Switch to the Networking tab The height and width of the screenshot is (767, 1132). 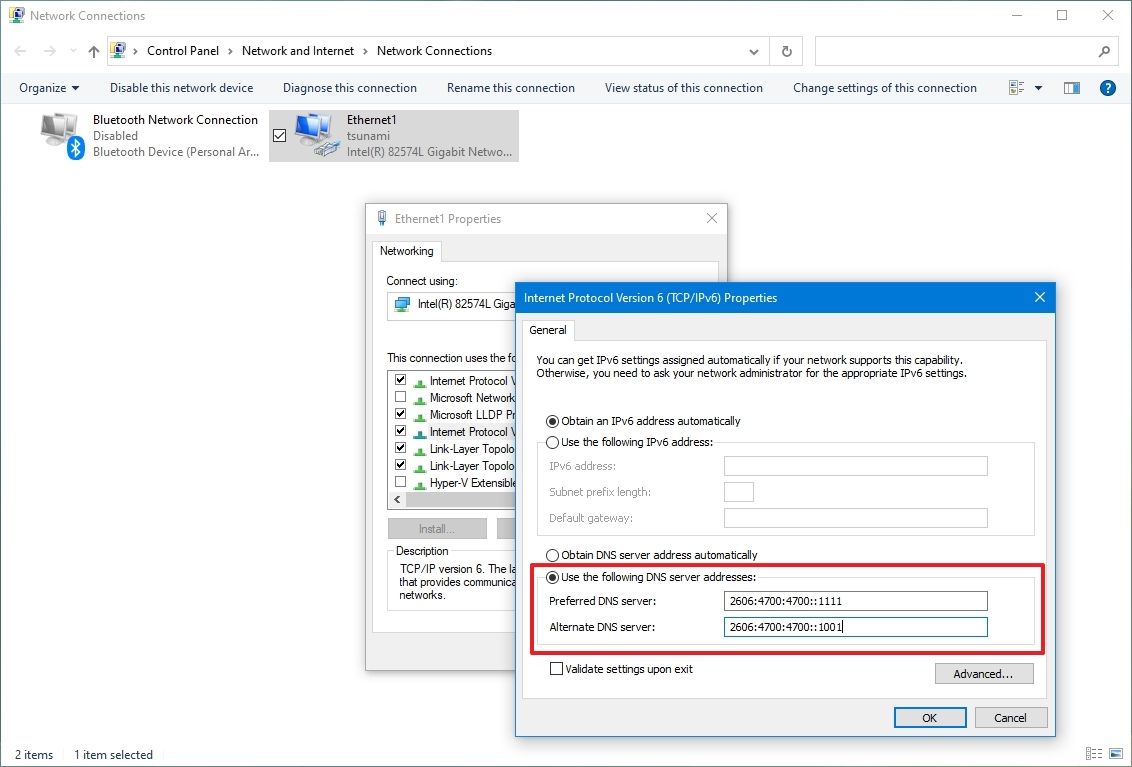[406, 251]
